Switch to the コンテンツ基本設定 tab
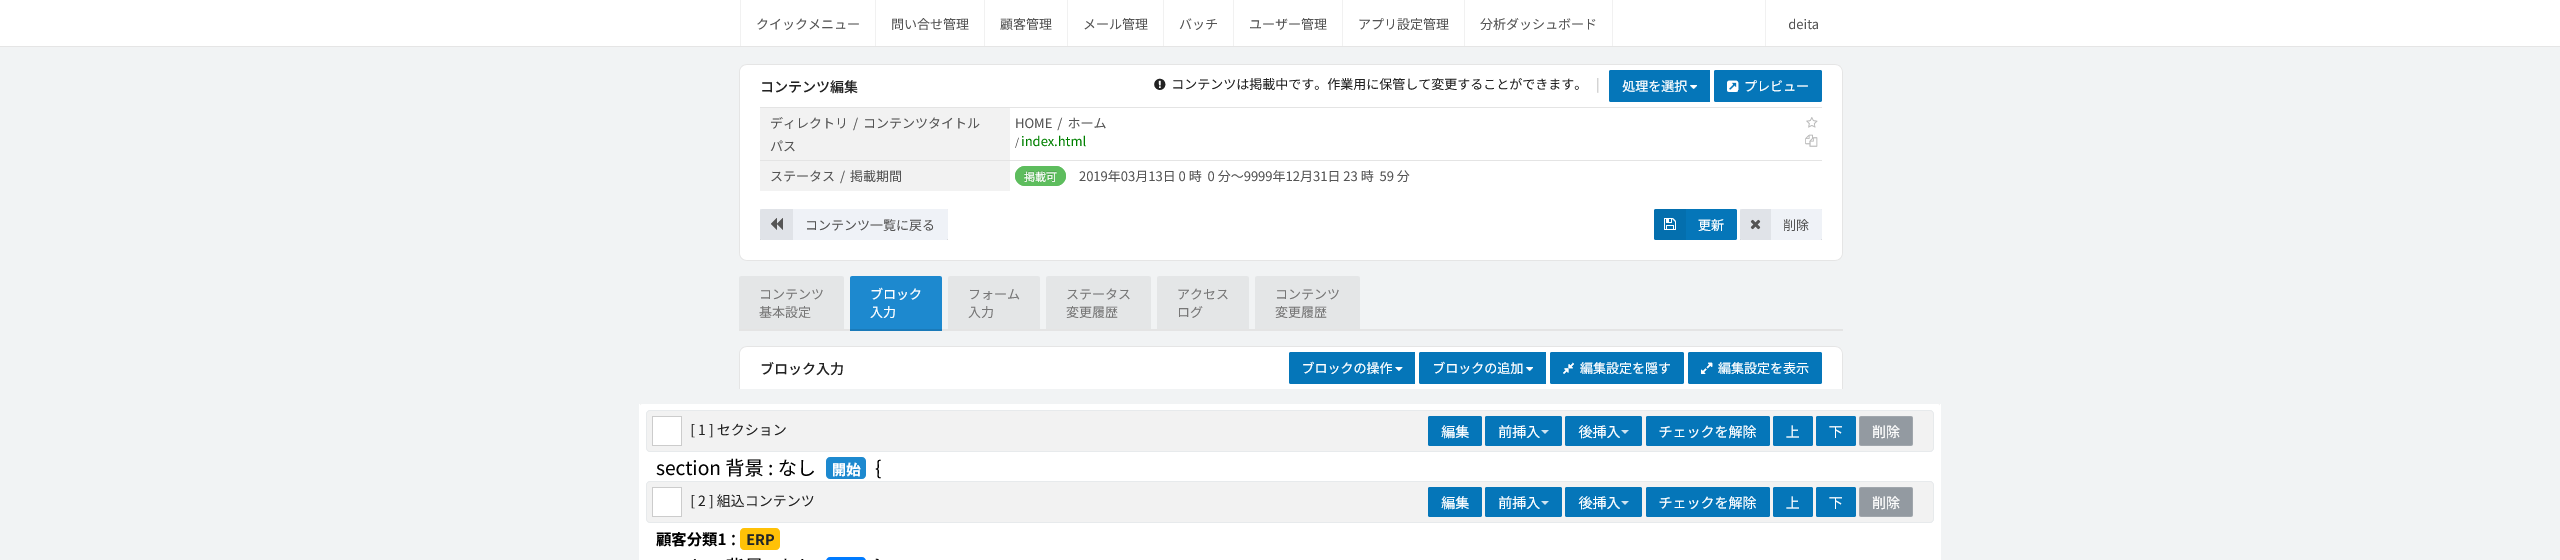The image size is (2560, 560). pyautogui.click(x=791, y=303)
